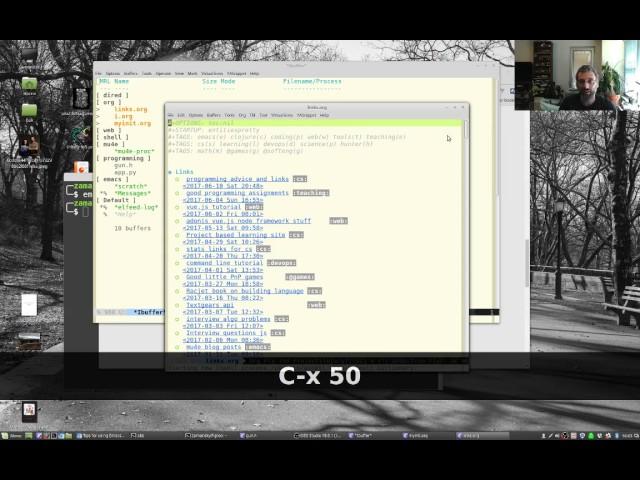Select app.py buffer in Ibuffer

tap(125, 172)
